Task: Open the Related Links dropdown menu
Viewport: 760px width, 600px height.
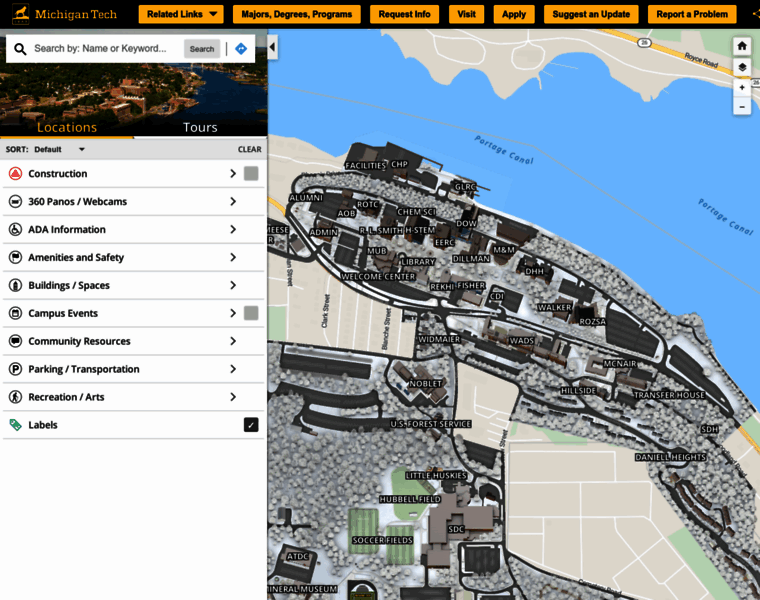Action: tap(181, 14)
